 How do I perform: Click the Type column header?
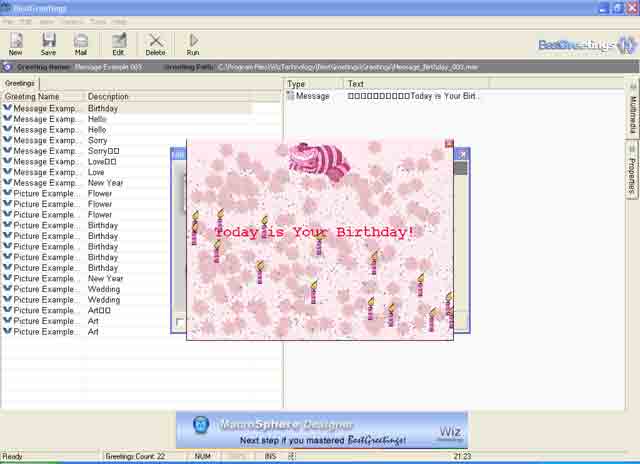pyautogui.click(x=313, y=84)
